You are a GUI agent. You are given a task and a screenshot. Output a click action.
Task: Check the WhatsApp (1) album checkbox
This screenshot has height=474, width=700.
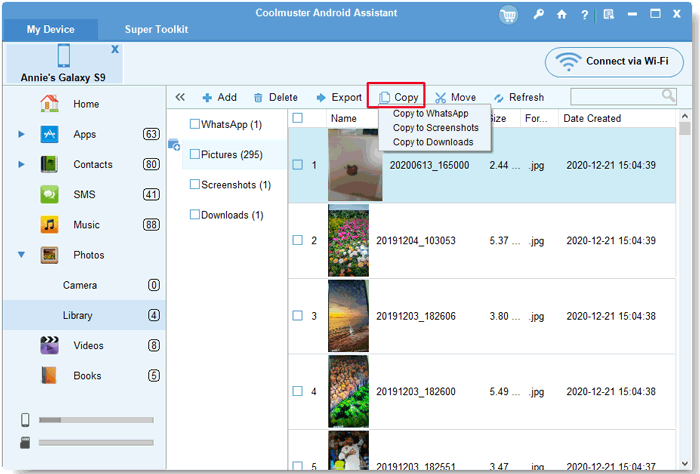(x=195, y=124)
